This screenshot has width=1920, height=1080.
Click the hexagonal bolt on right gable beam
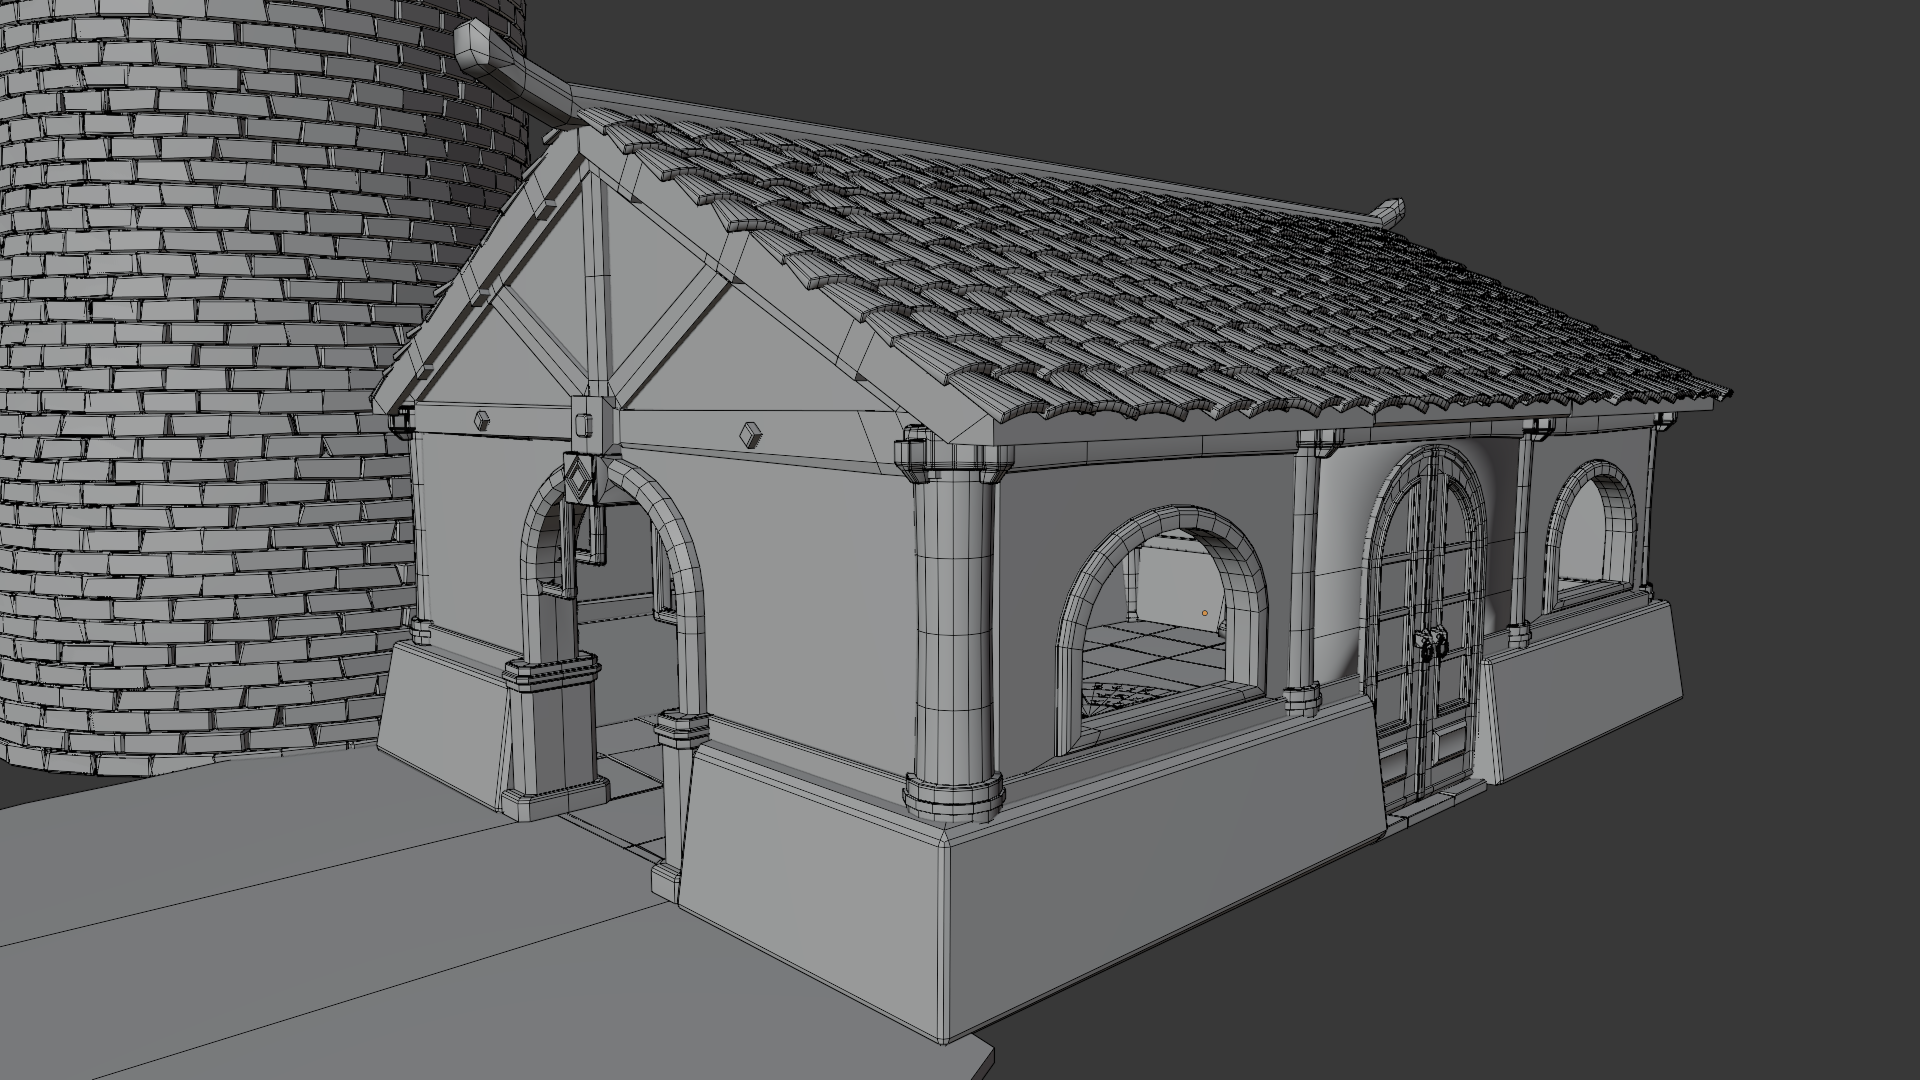750,433
